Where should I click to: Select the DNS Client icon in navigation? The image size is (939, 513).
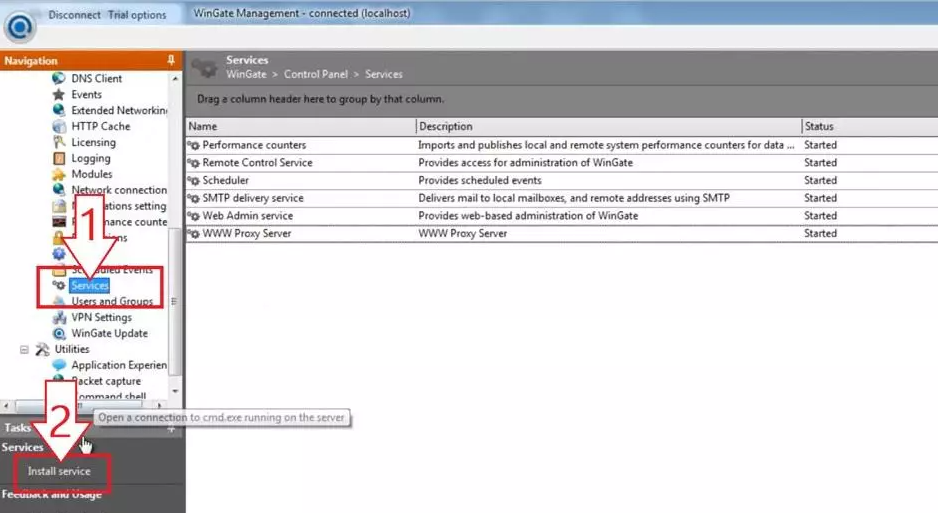click(59, 79)
